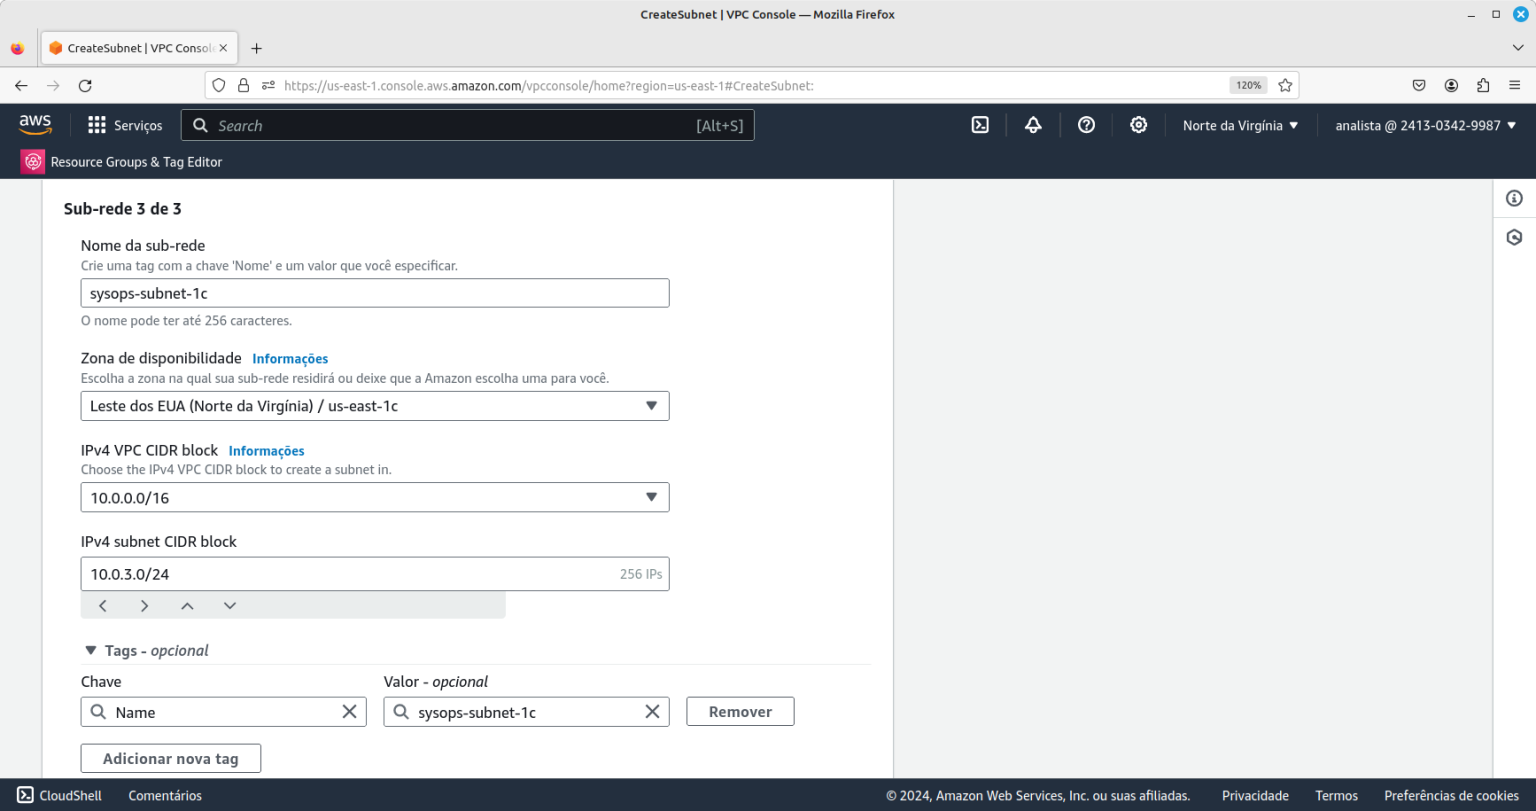1536x811 pixels.
Task: Click the Nome da sub-rede input field
Action: [x=375, y=293]
